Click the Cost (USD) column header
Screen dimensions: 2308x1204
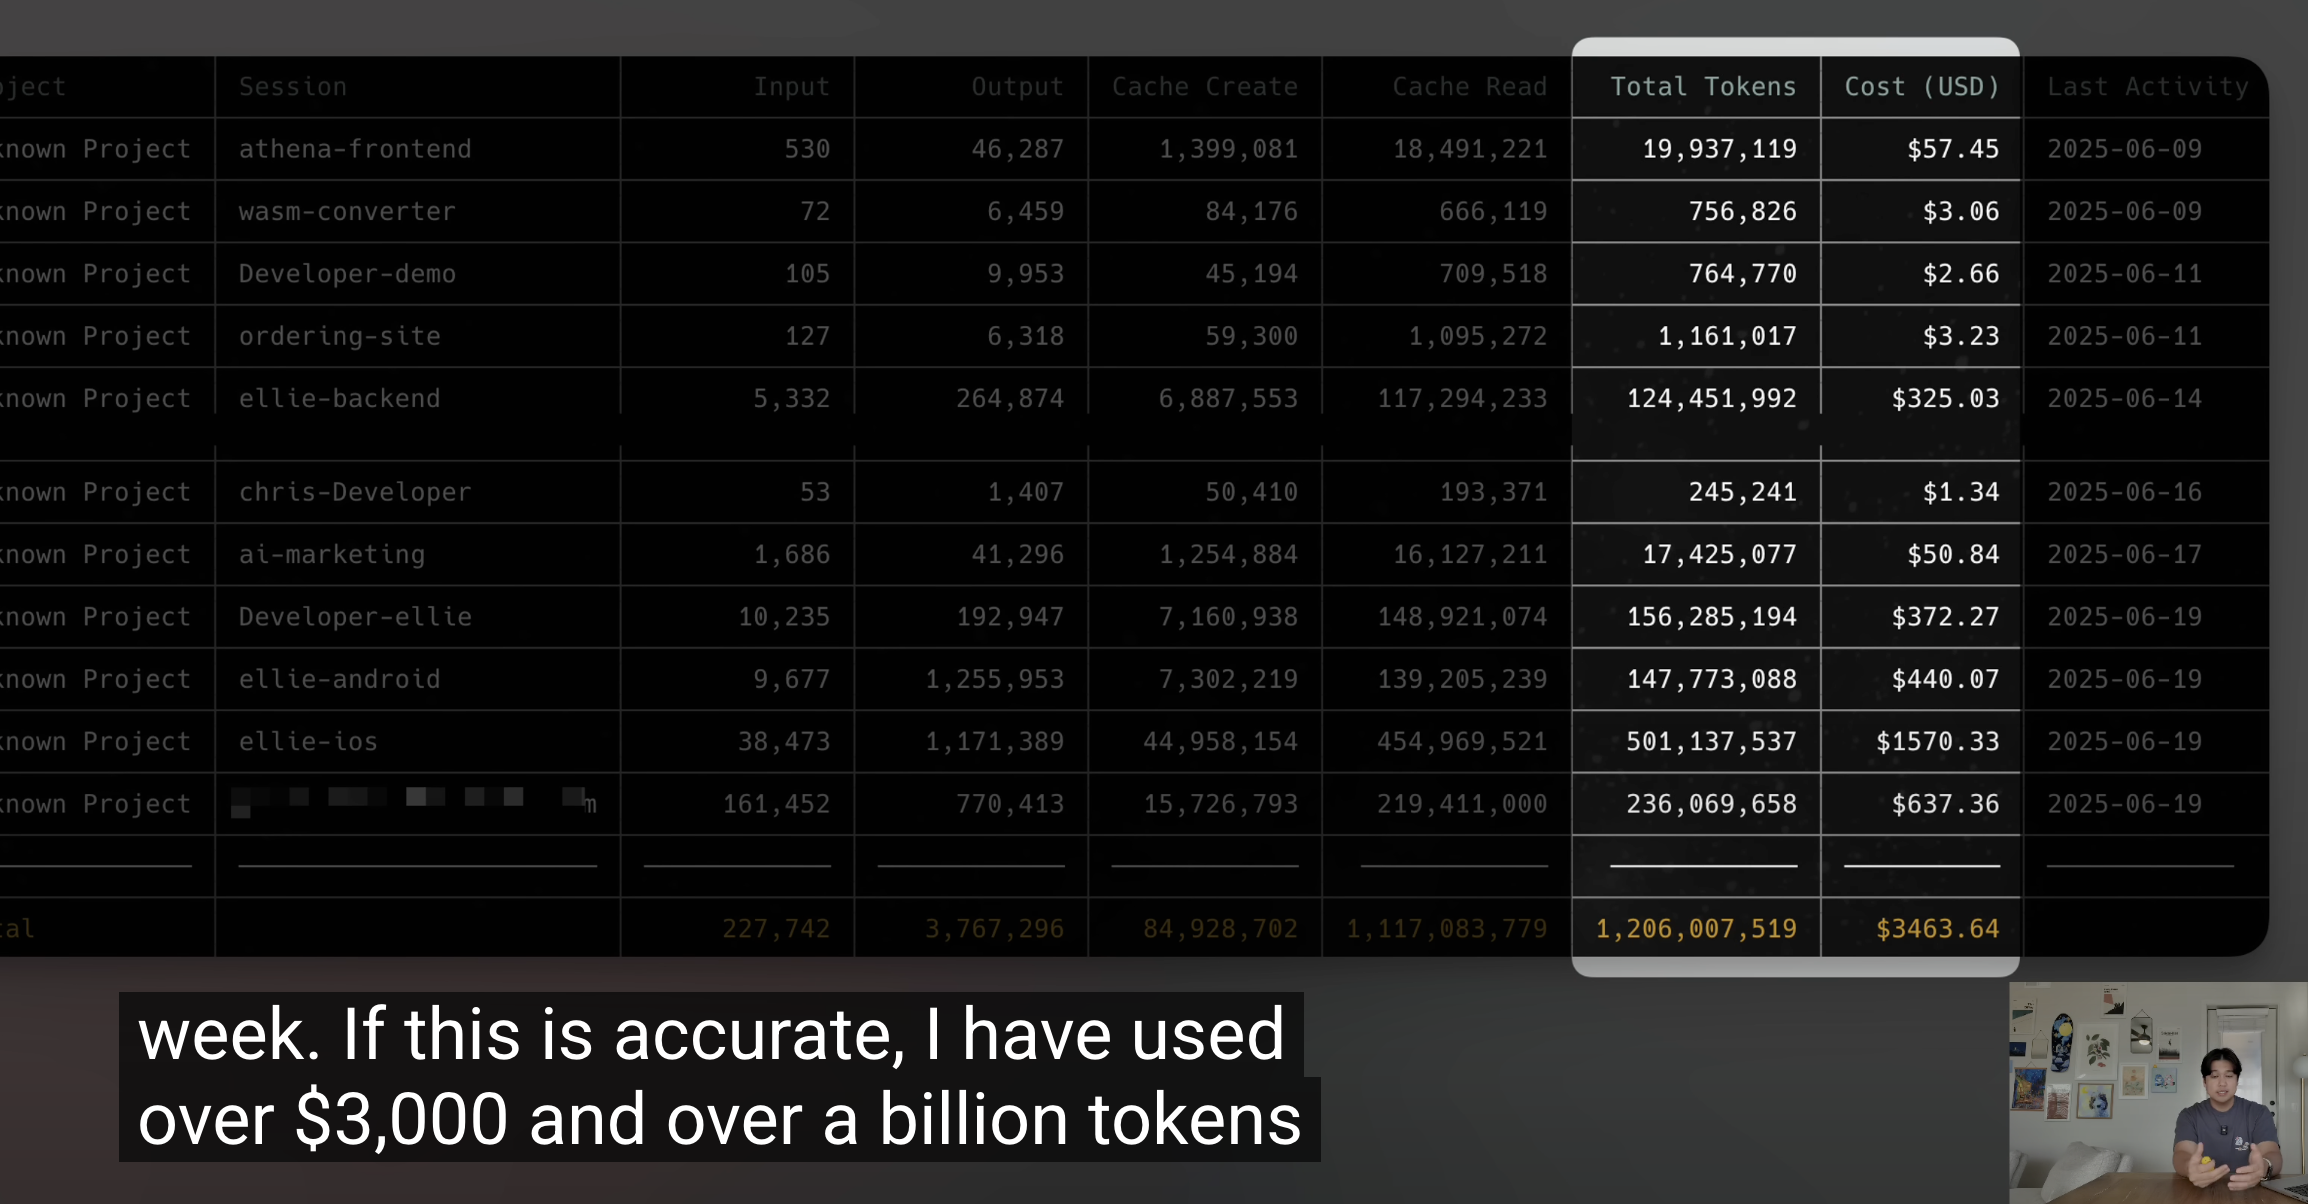pos(1921,87)
